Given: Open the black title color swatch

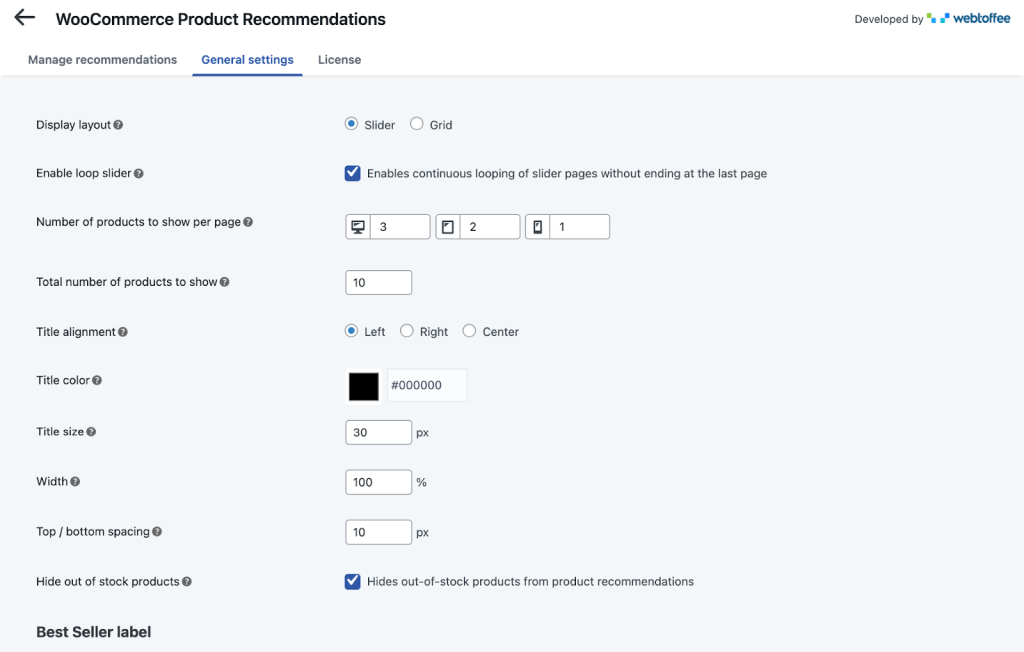Looking at the screenshot, I should tap(364, 386).
